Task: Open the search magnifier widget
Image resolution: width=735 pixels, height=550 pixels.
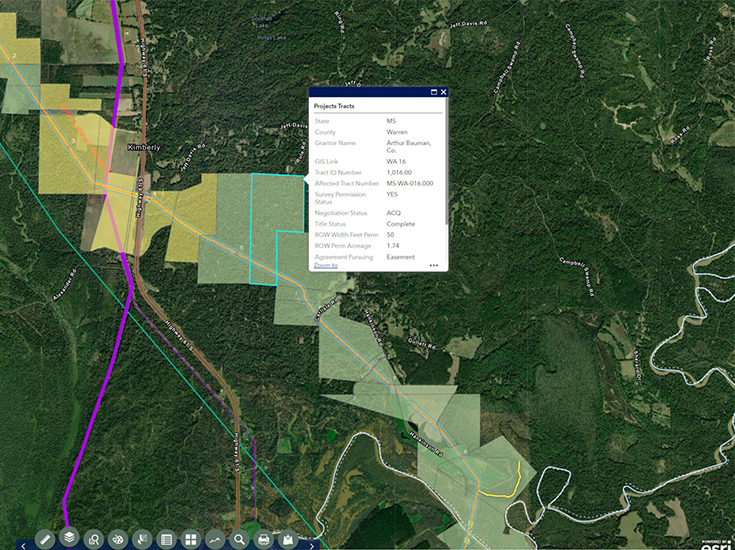Action: click(240, 539)
